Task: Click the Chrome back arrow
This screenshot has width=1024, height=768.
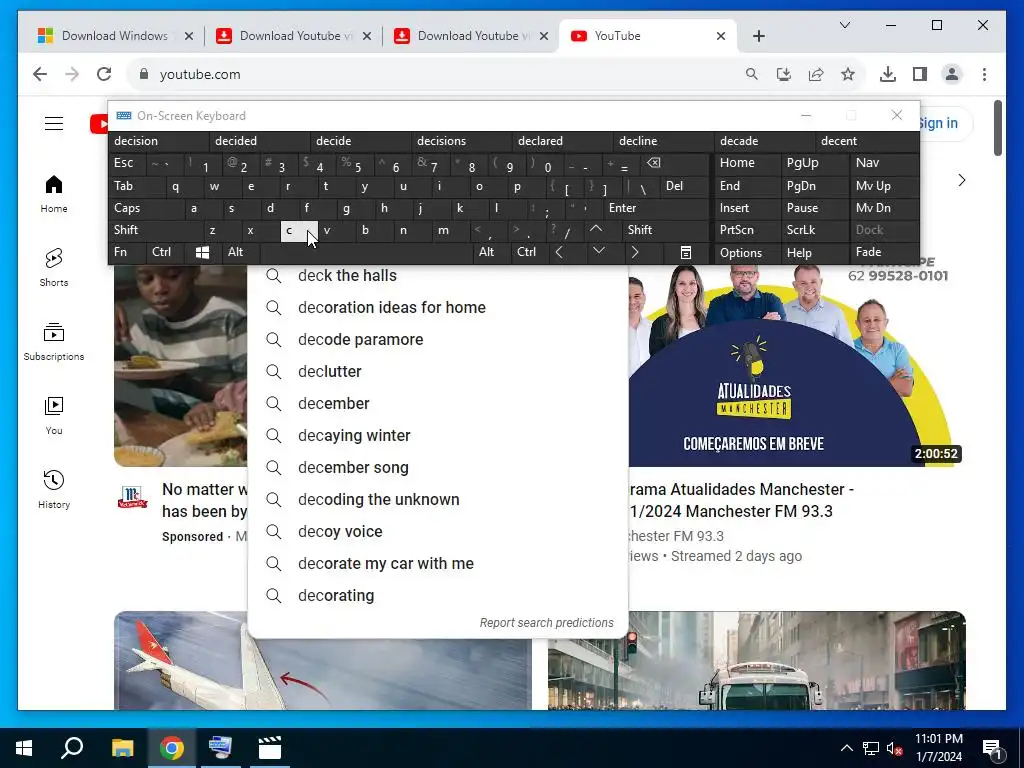Action: [x=40, y=74]
